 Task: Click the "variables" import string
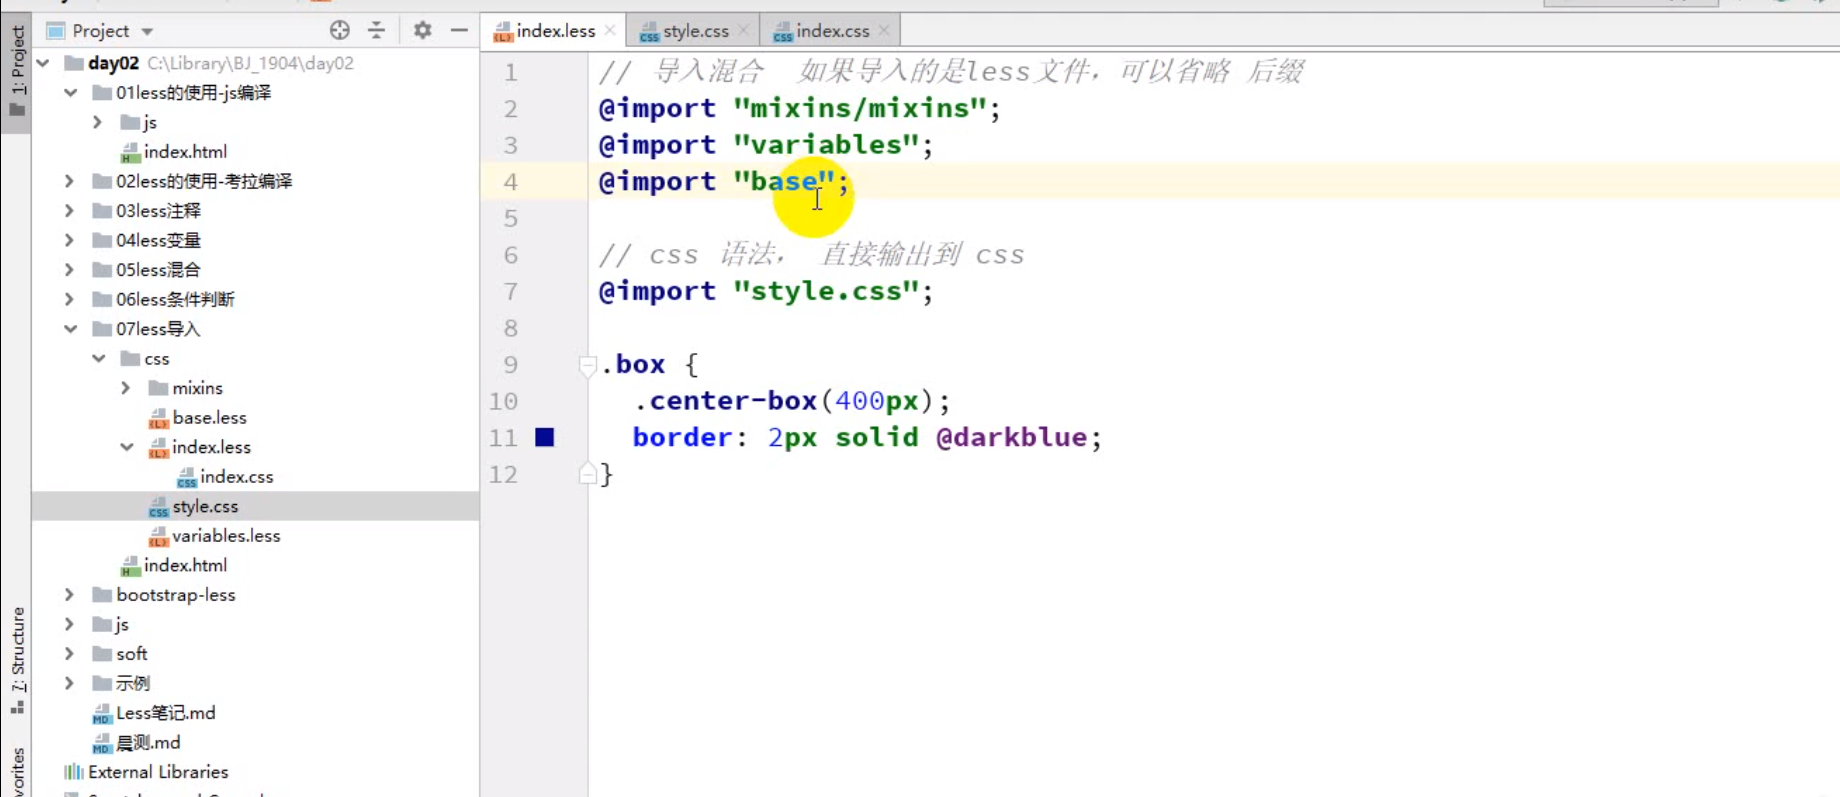[x=826, y=145]
